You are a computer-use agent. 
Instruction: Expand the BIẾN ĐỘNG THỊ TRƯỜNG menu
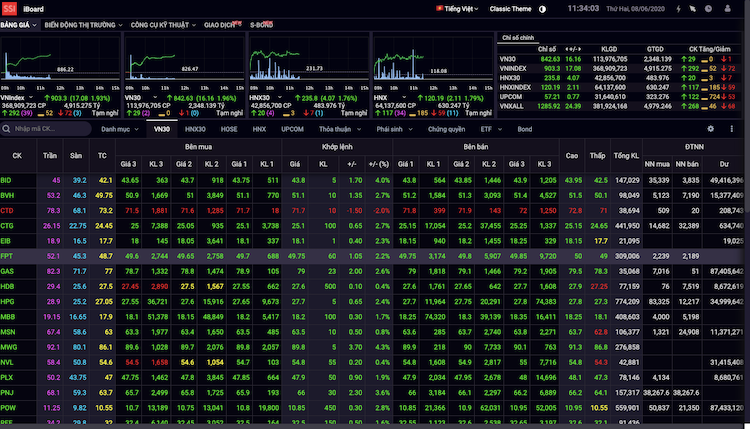pos(83,25)
